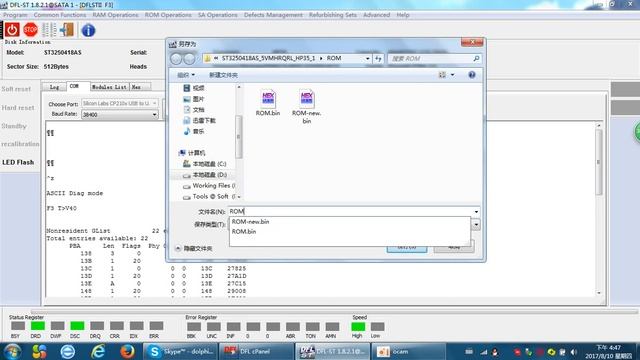The height and width of the screenshot is (360, 640).
Task: Open the save type dropdown arrow
Action: 476,224
